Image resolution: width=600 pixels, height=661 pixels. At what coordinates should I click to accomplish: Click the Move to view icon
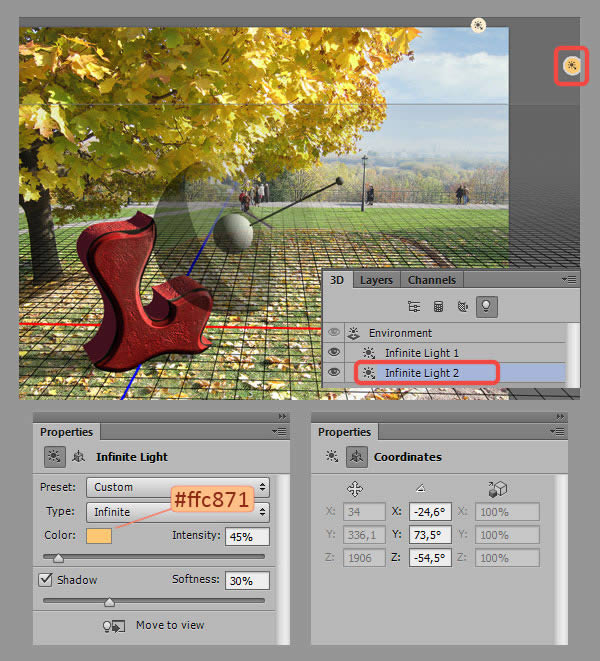coord(115,626)
